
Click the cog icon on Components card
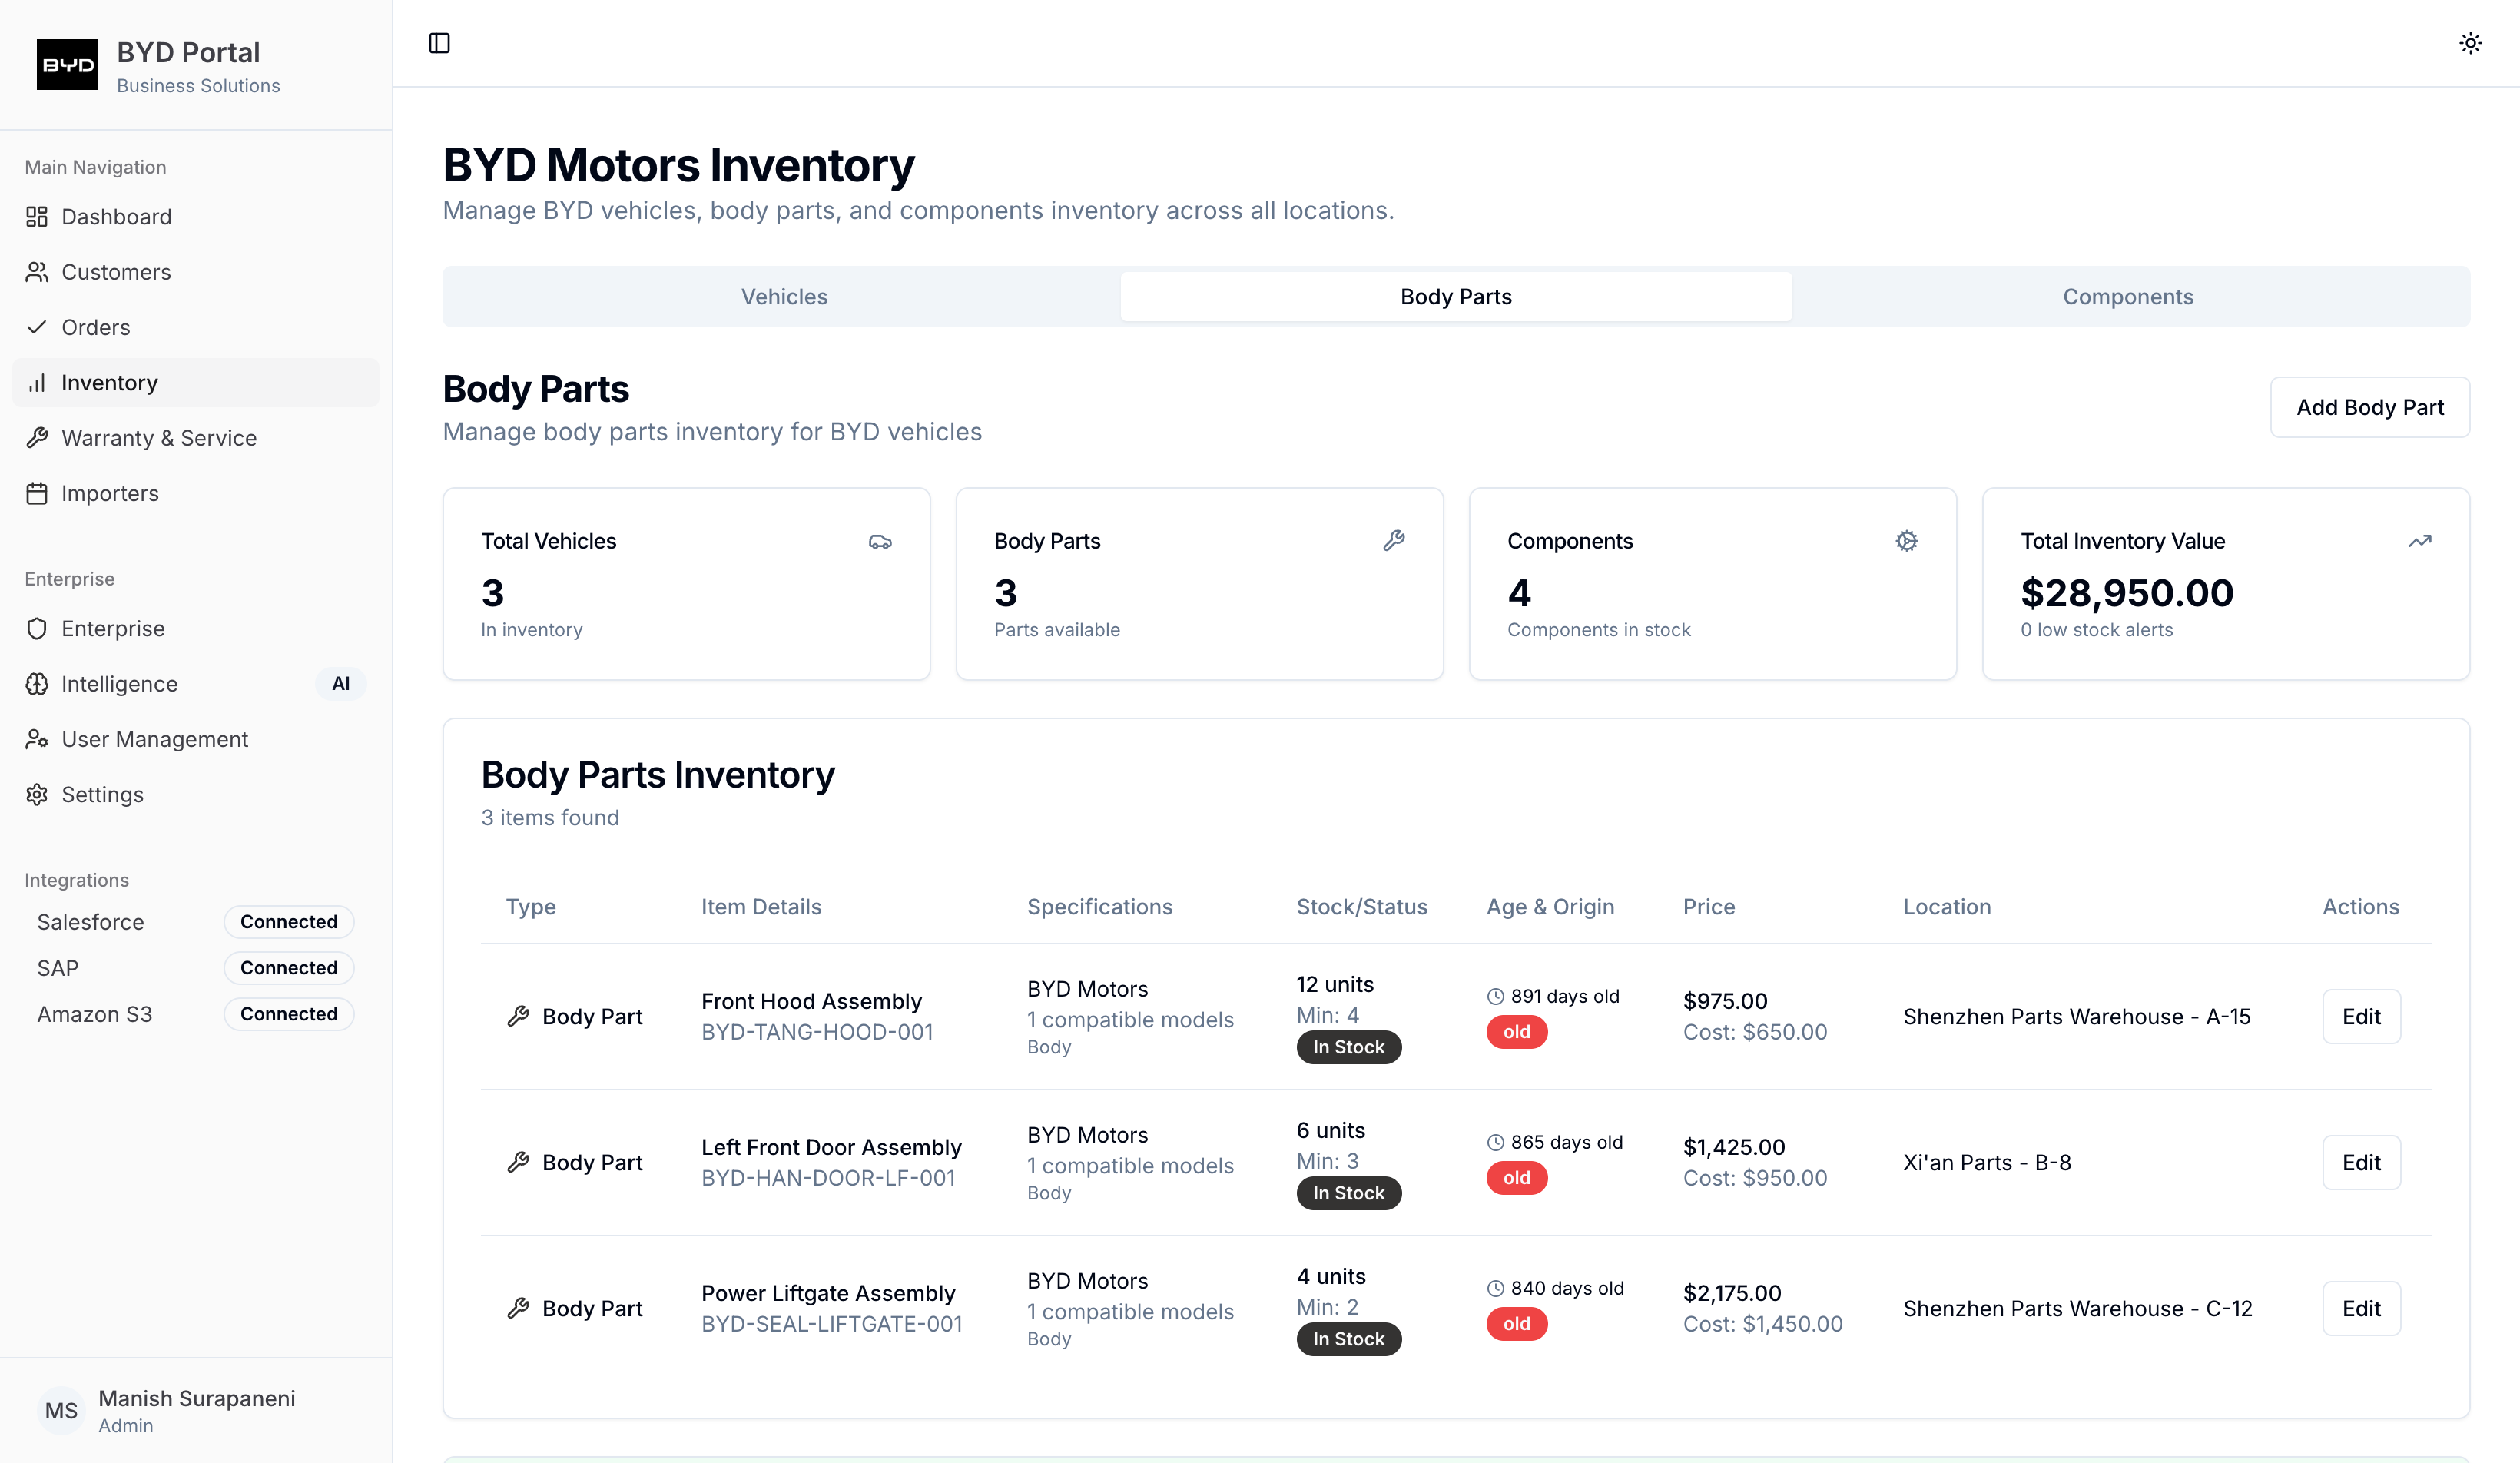pyautogui.click(x=1907, y=541)
